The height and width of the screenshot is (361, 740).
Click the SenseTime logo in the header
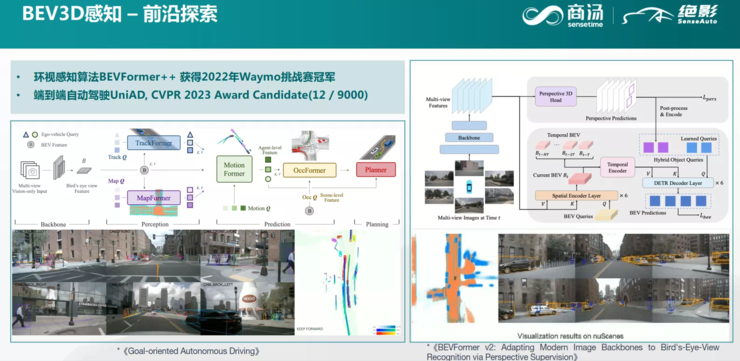point(563,15)
